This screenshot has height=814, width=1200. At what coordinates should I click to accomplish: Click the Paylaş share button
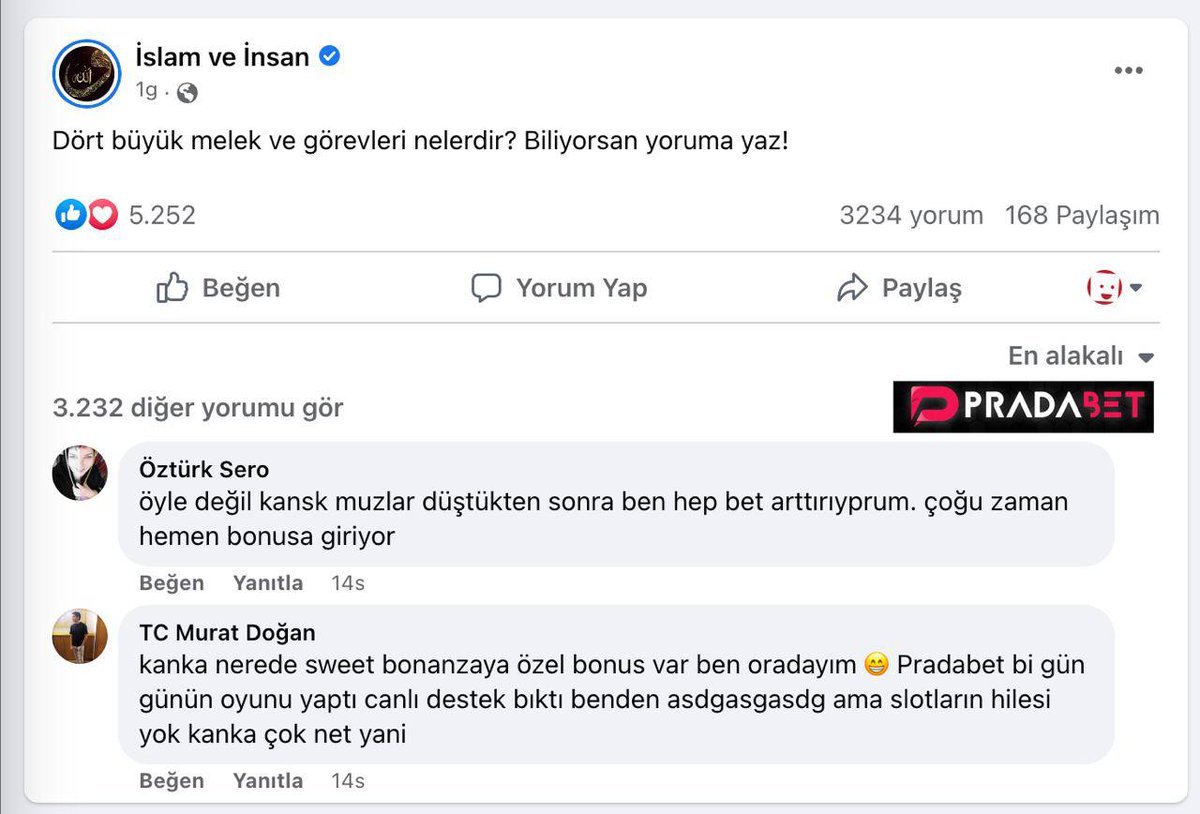(x=899, y=289)
